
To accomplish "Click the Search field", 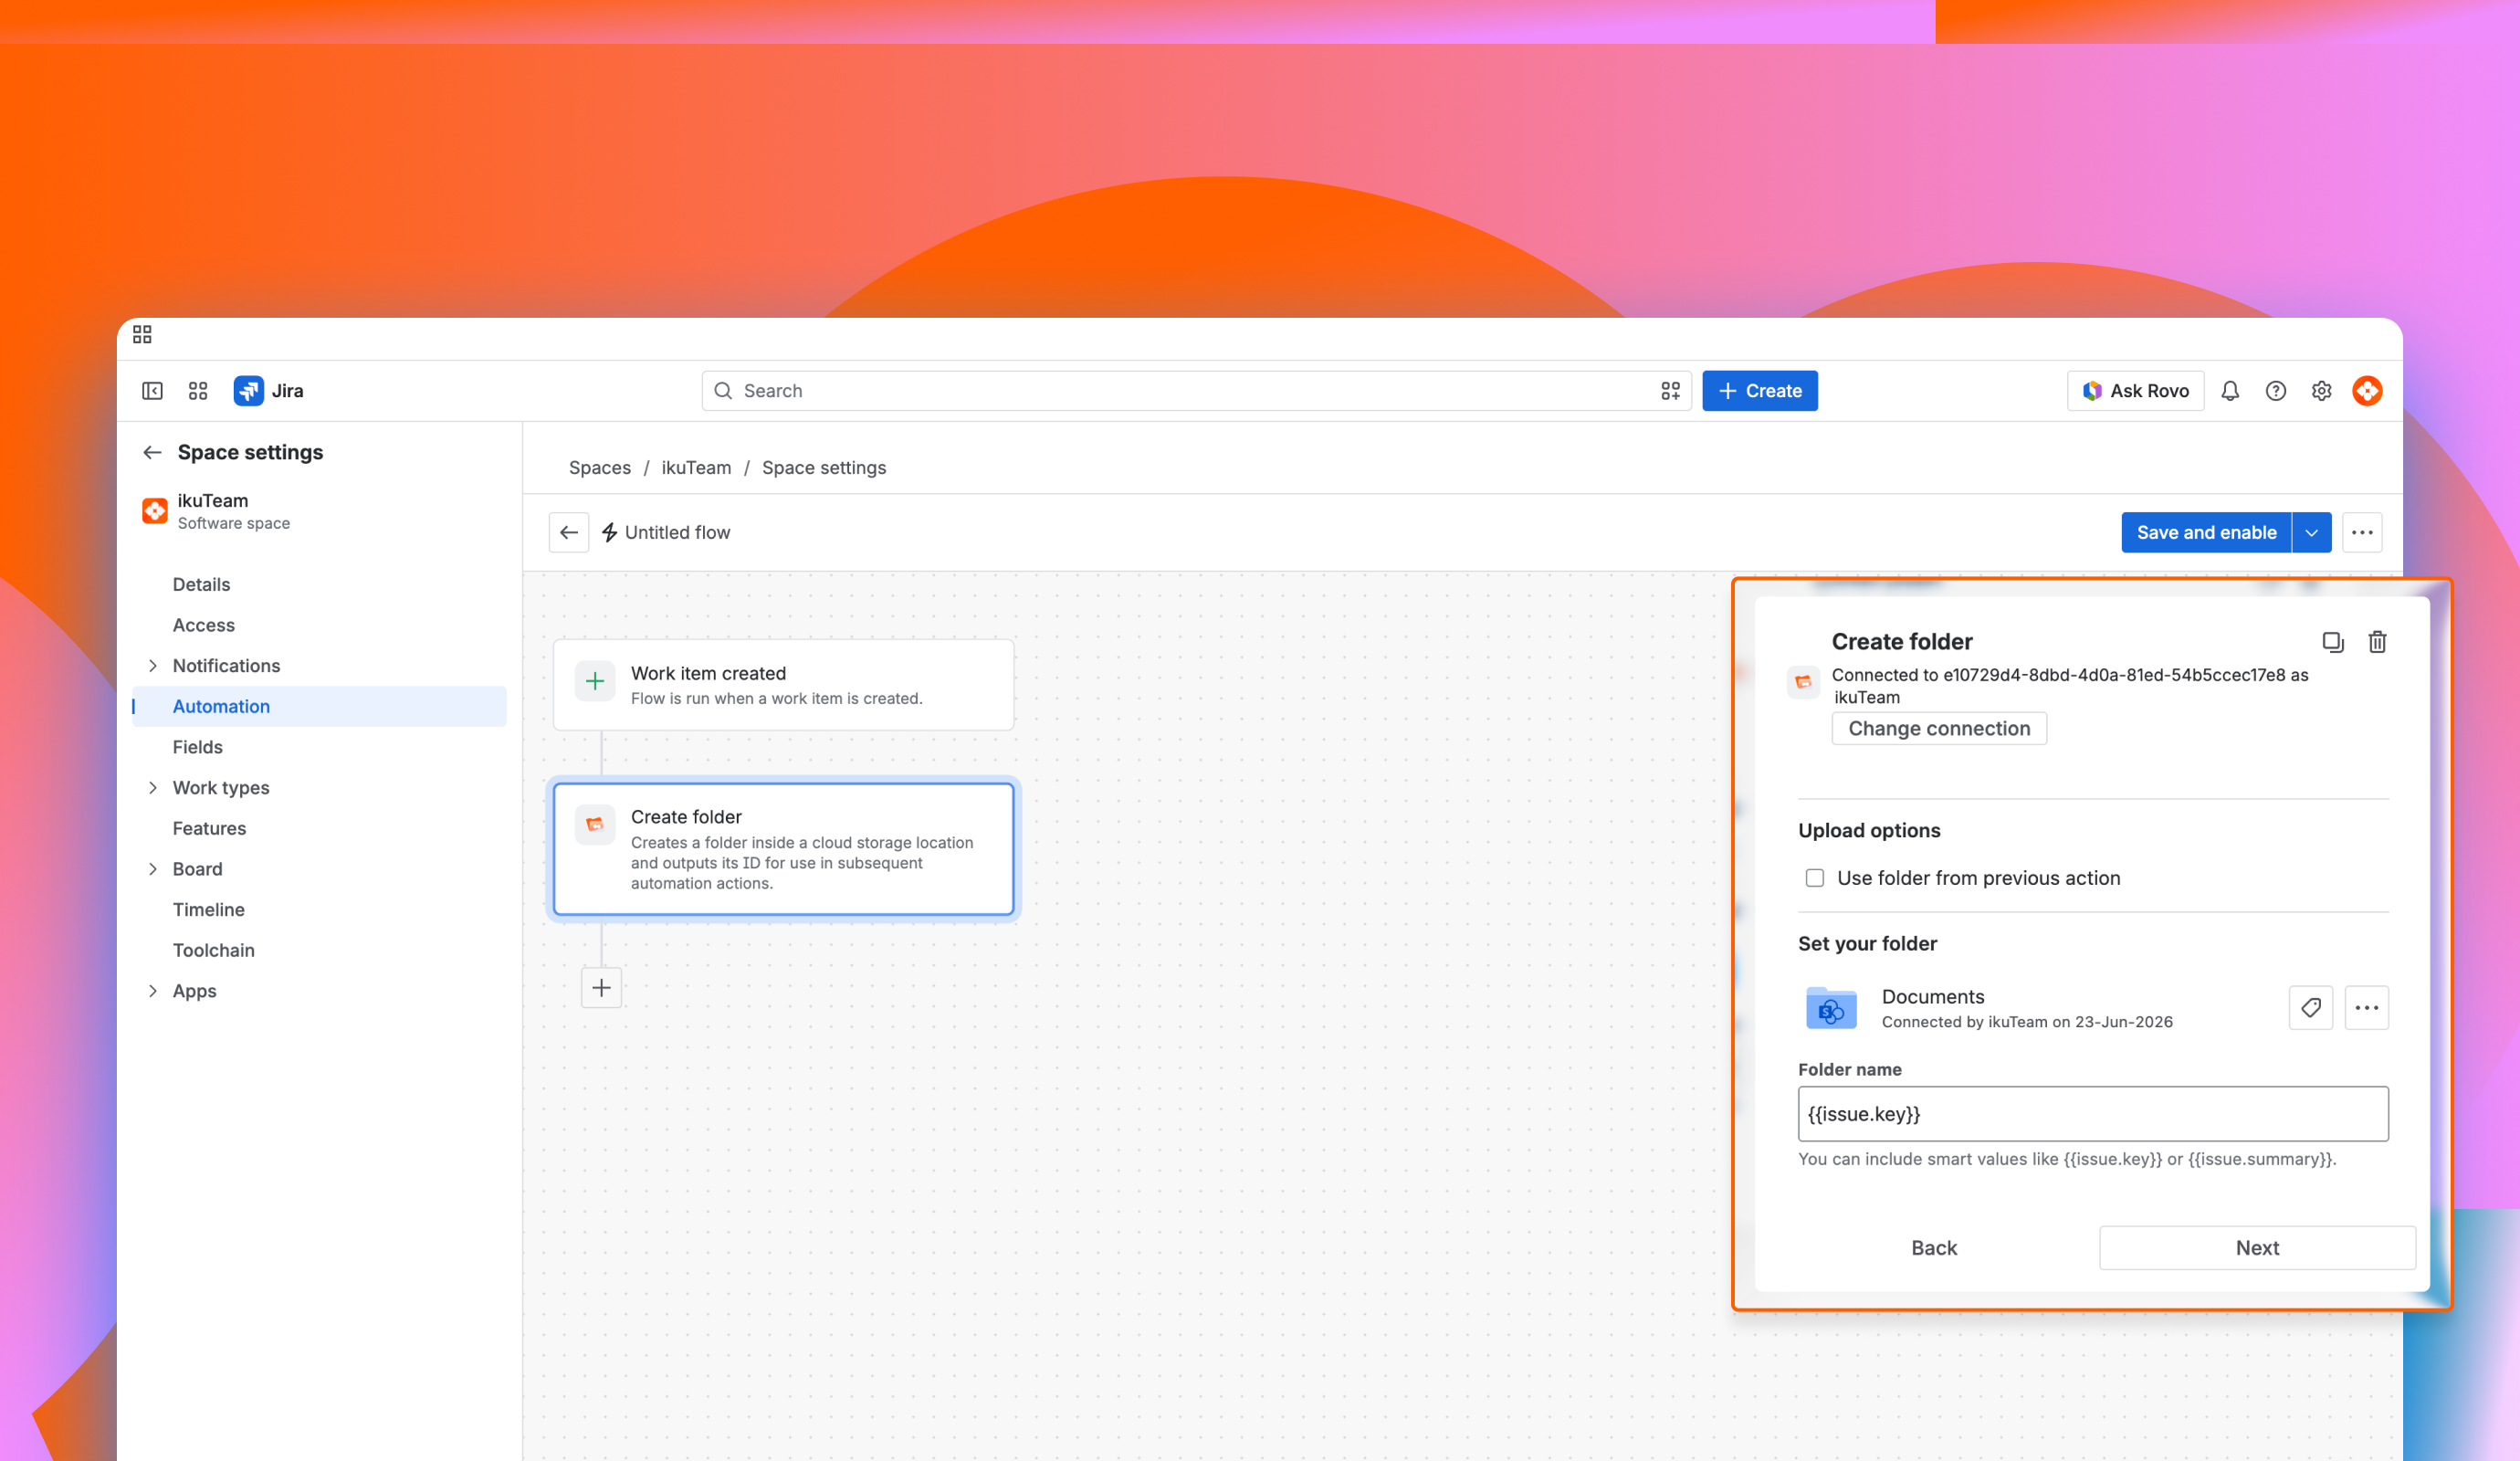I will click(1196, 391).
